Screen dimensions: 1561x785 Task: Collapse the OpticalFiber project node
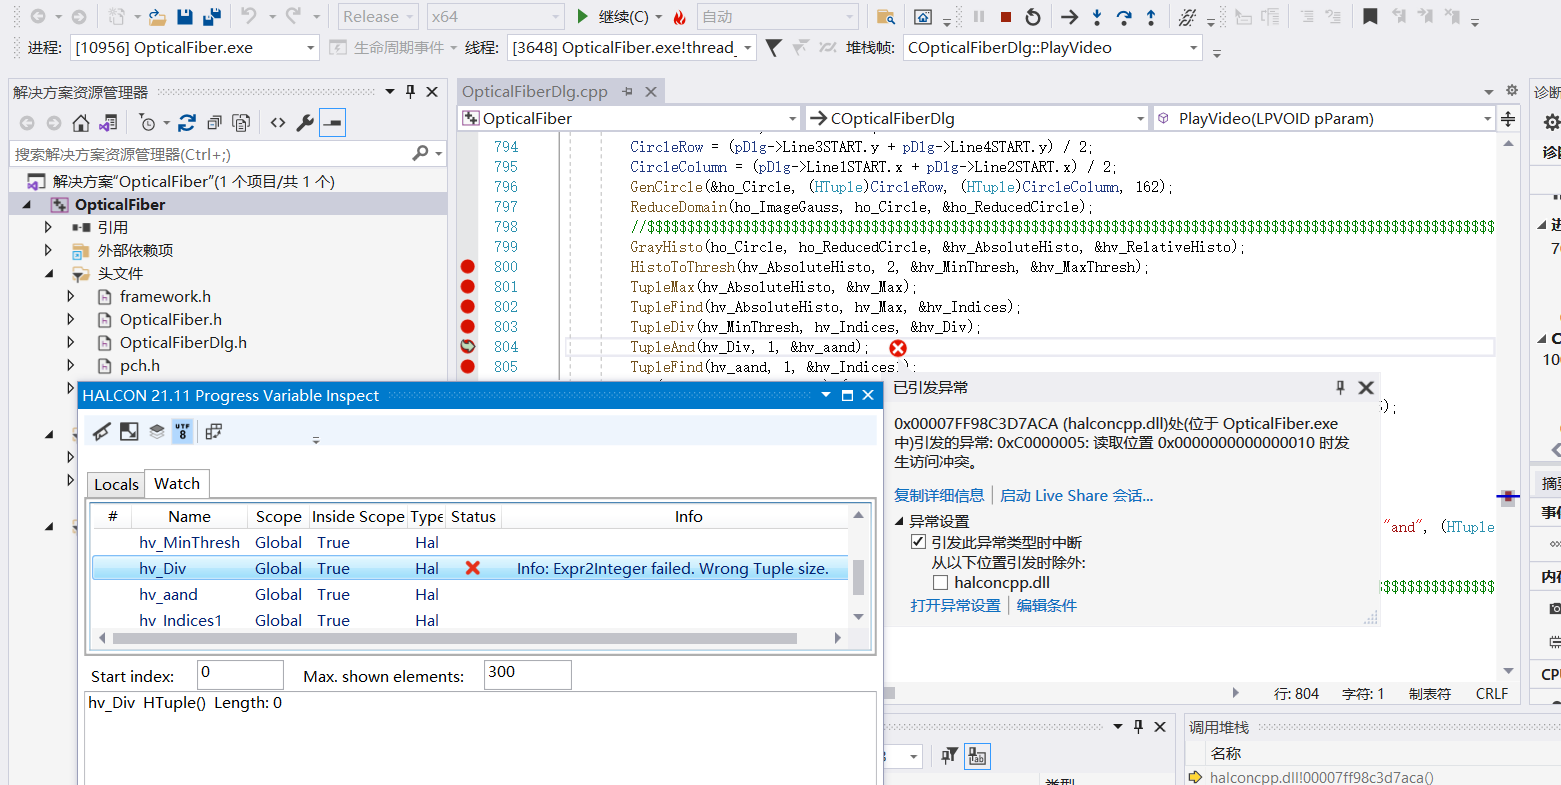27,204
